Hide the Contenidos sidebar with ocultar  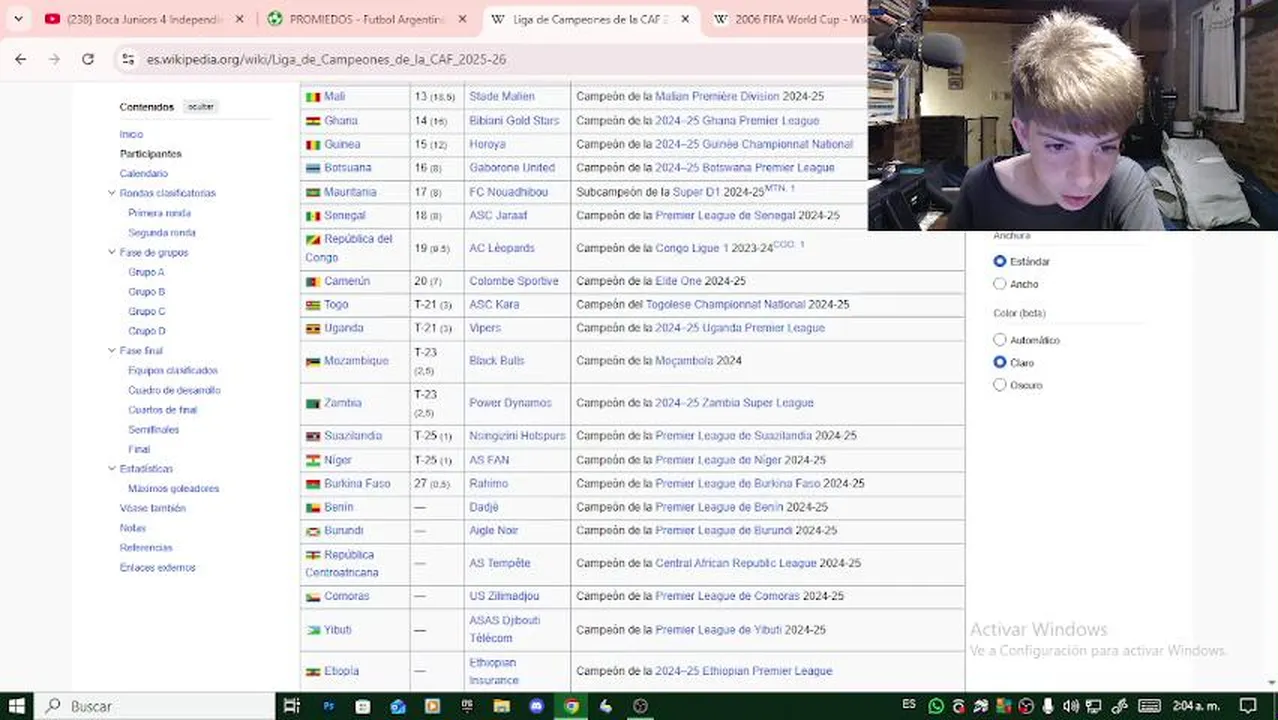click(x=201, y=107)
